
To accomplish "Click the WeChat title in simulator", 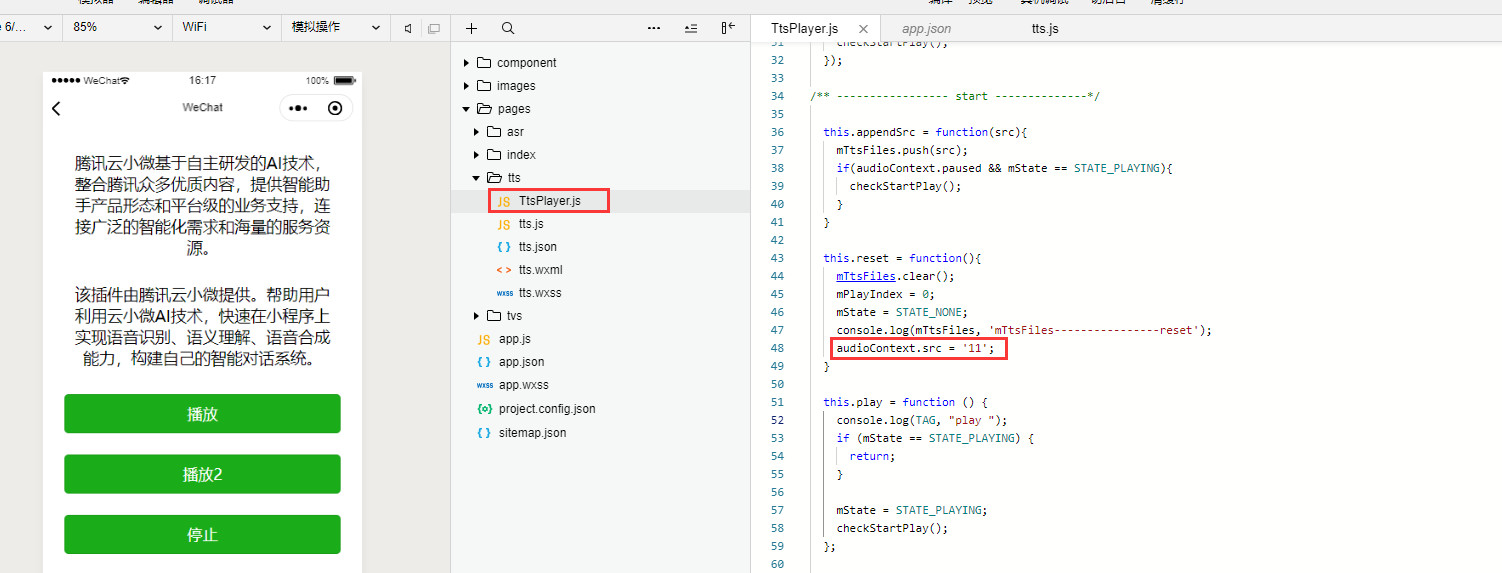I will click(203, 107).
